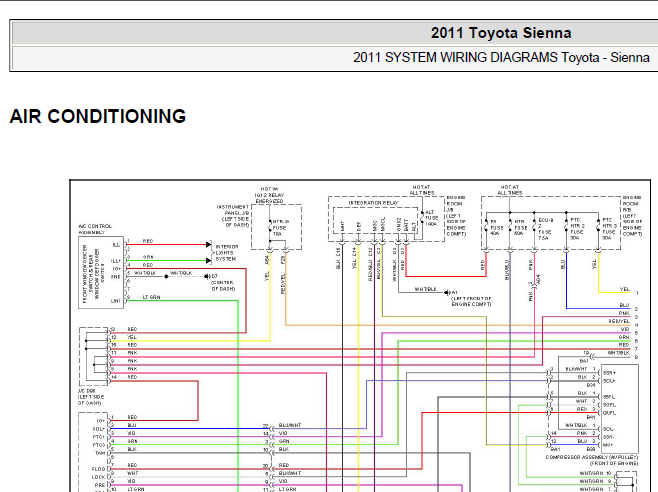
Task: Click the 'BLK/WHT' label at compressor SSR+
Action: pos(576,369)
